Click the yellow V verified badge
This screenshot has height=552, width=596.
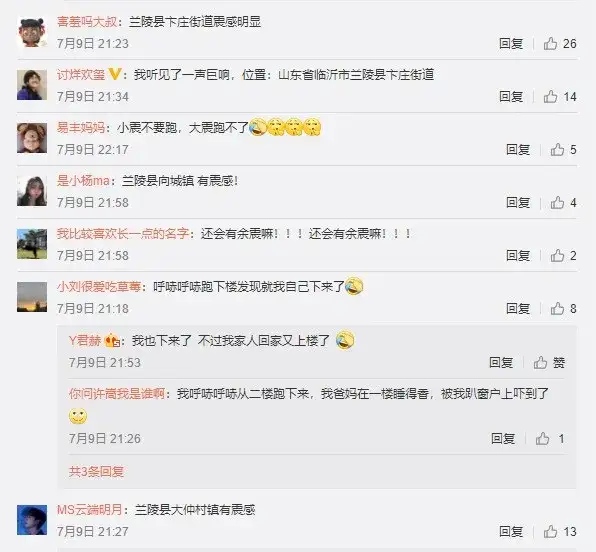[114, 74]
